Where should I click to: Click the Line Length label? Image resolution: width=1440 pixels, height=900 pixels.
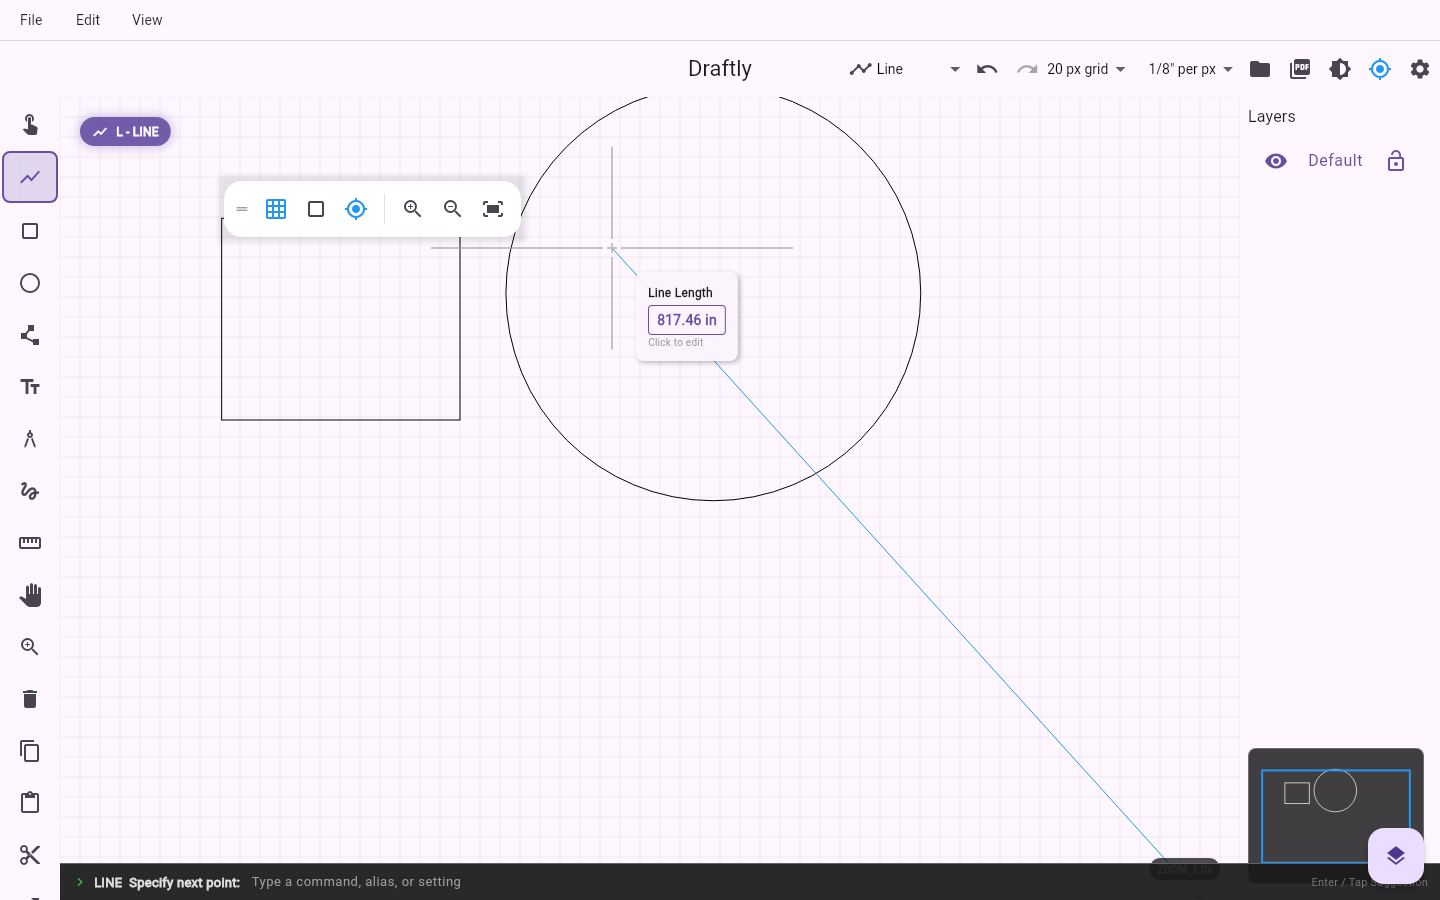tap(680, 293)
